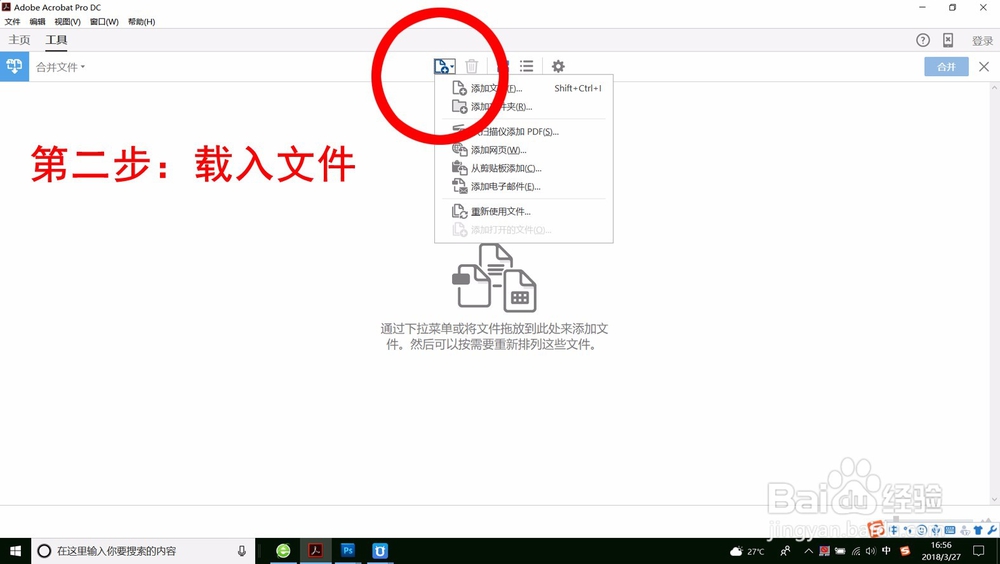Show hidden tray icons chevron

[808, 551]
